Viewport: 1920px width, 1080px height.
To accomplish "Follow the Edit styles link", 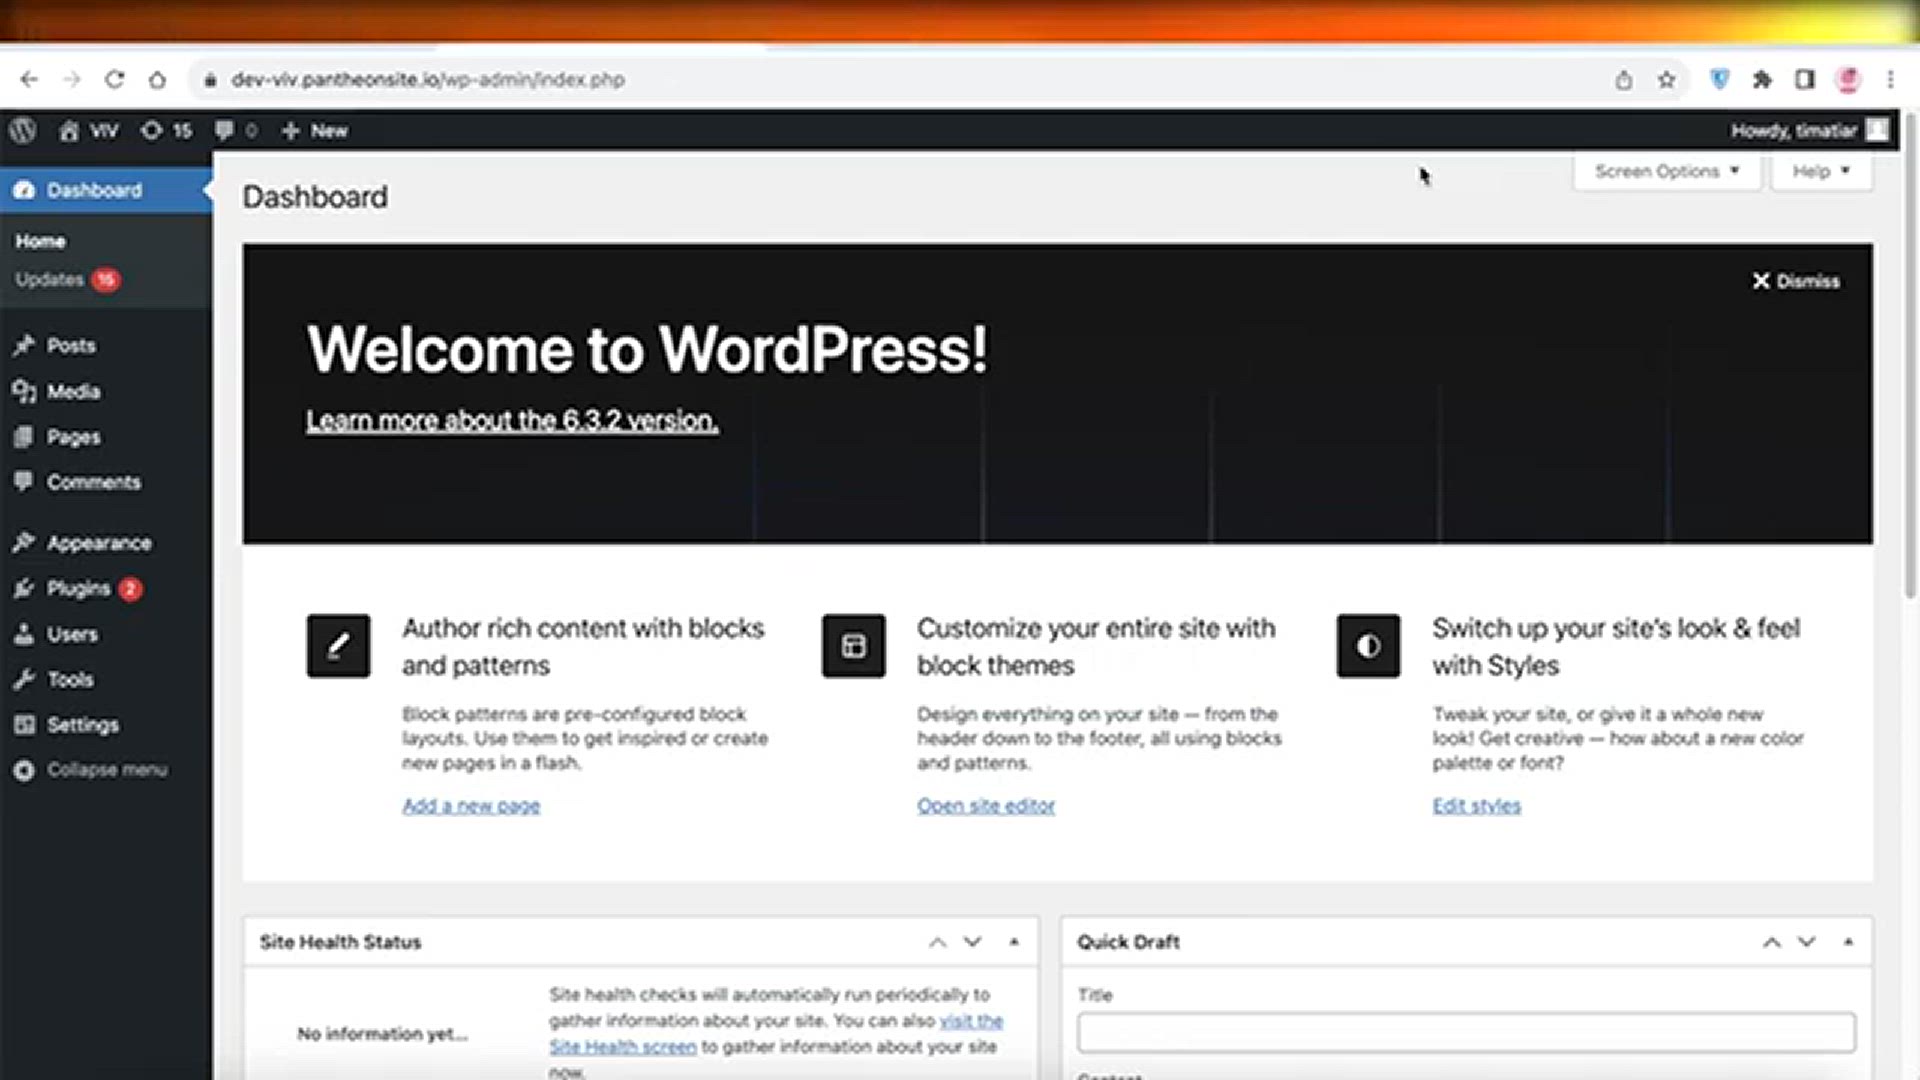I will [1476, 806].
